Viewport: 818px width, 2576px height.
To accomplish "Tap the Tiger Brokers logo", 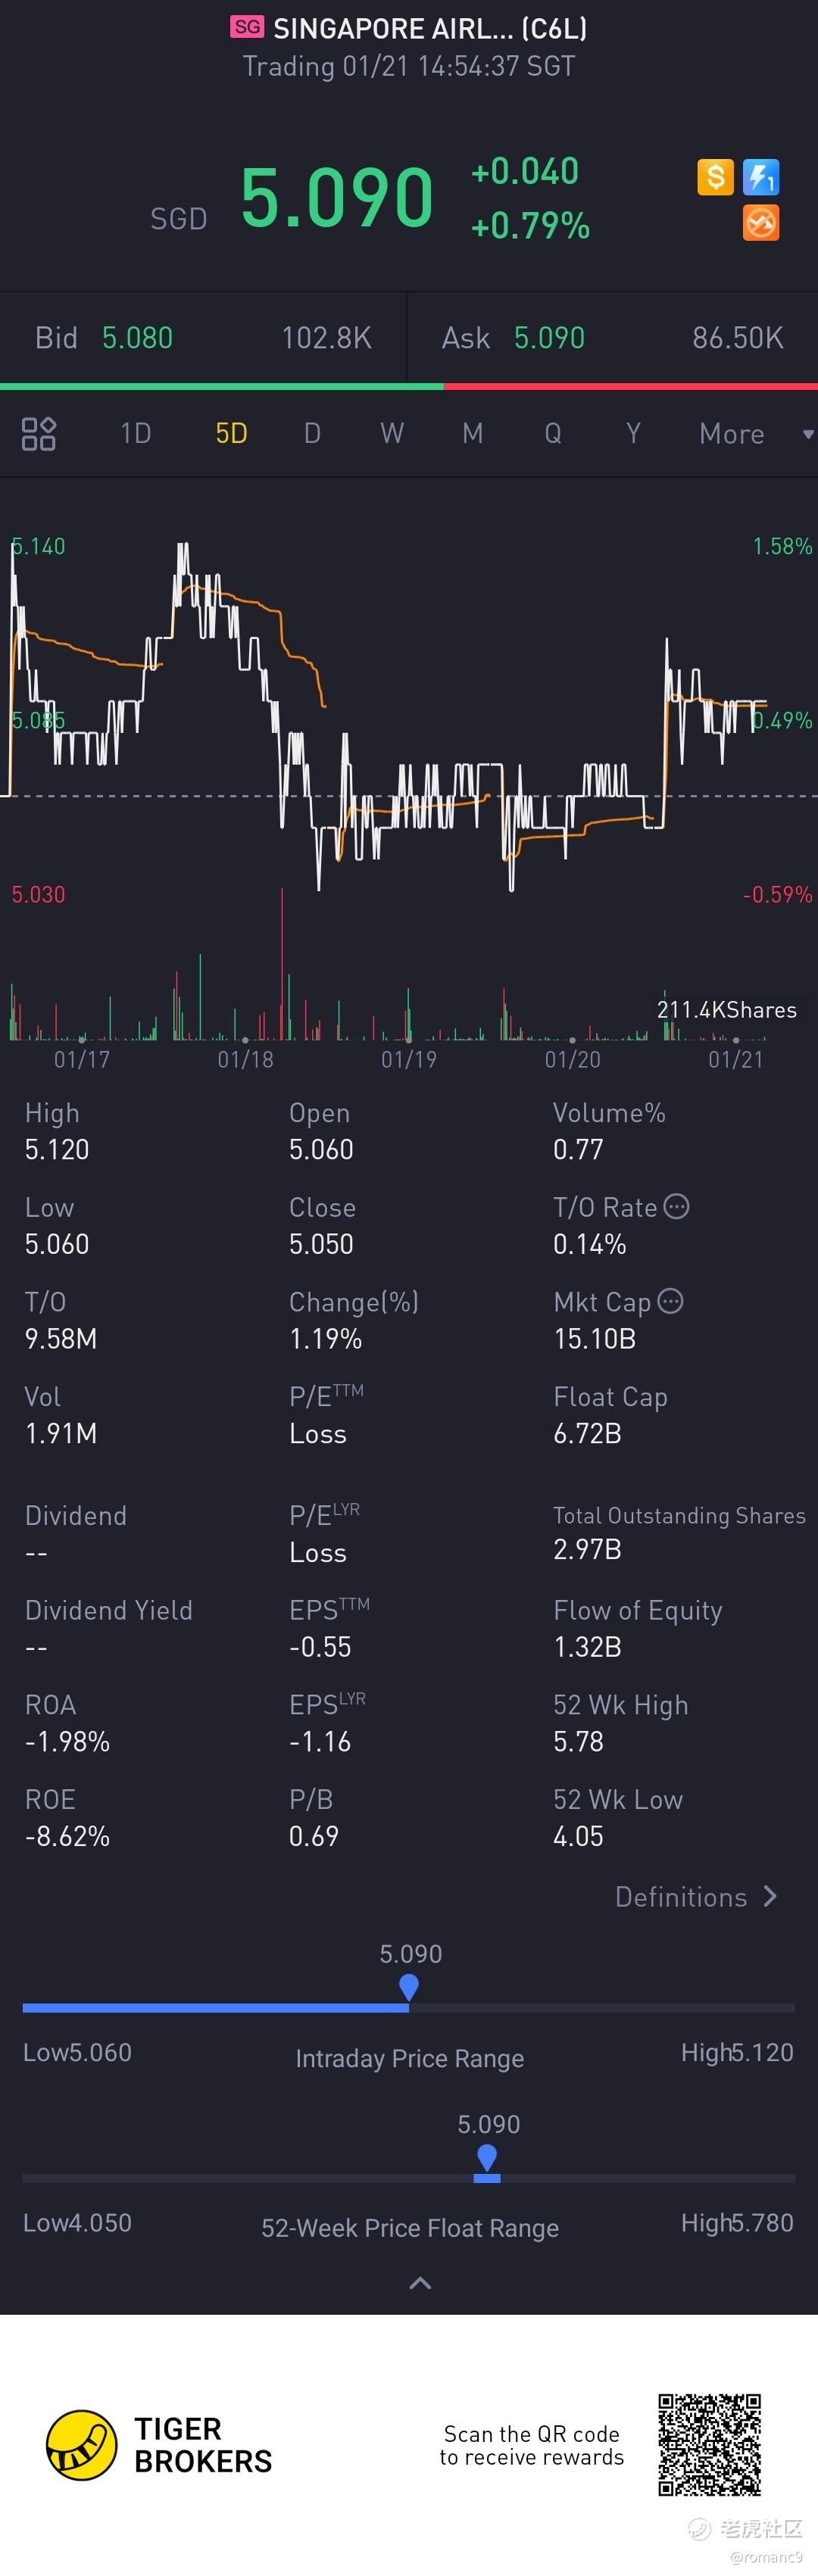I will (82, 2445).
